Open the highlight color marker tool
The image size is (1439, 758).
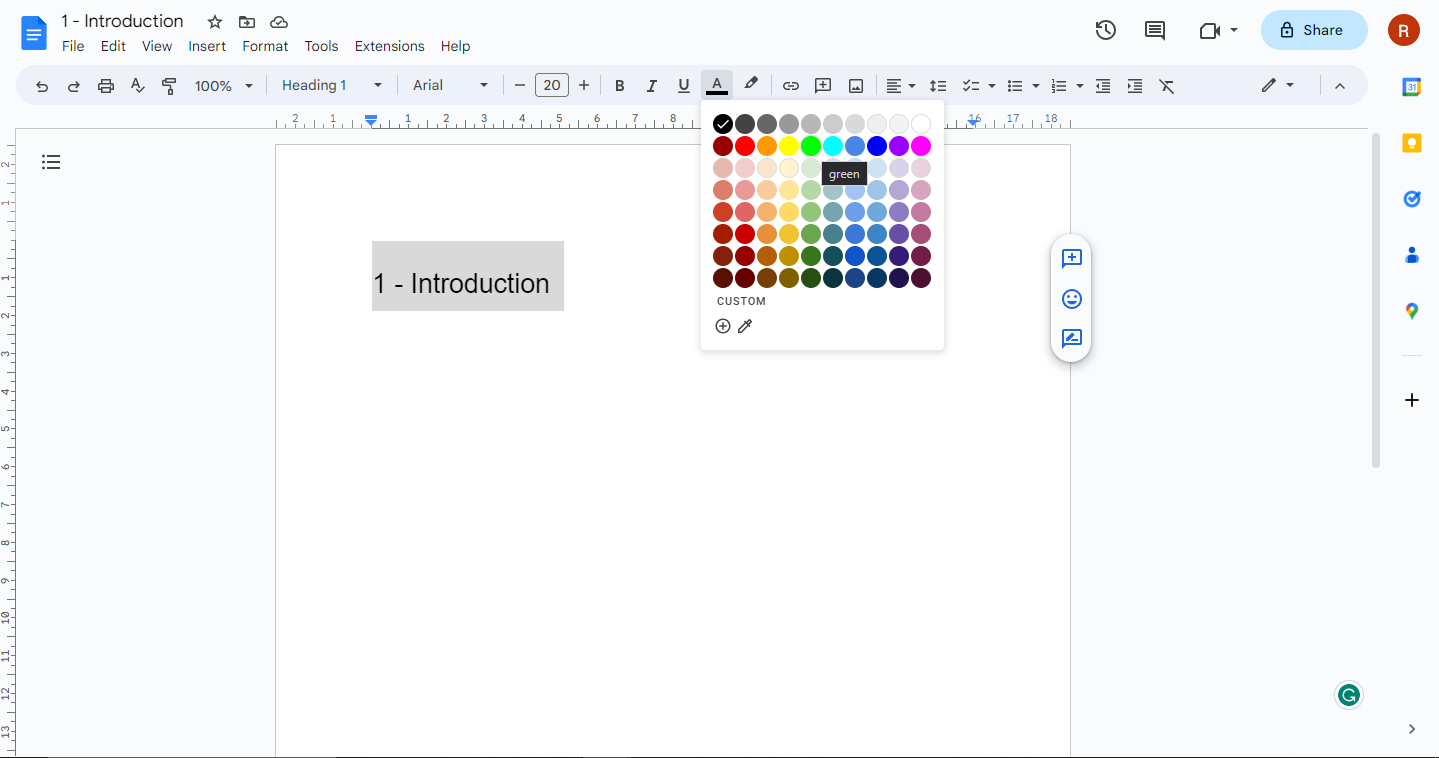(751, 85)
